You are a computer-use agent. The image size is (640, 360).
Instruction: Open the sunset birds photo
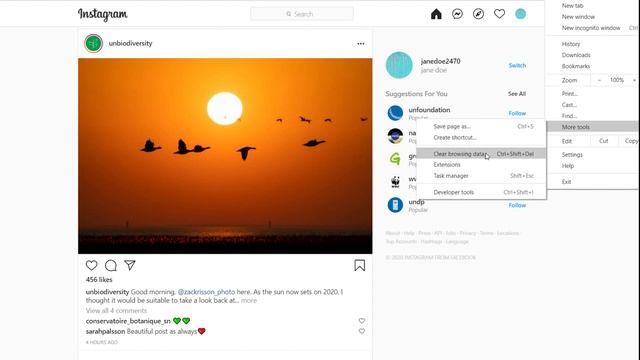[x=225, y=156]
